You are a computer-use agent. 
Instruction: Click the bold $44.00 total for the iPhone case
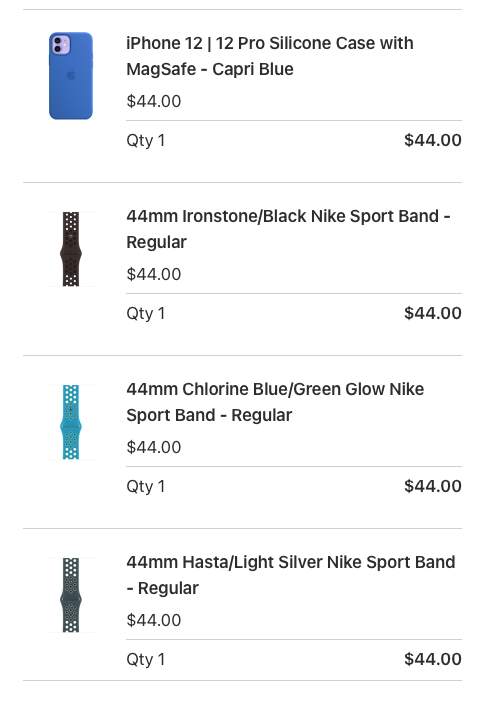click(433, 140)
